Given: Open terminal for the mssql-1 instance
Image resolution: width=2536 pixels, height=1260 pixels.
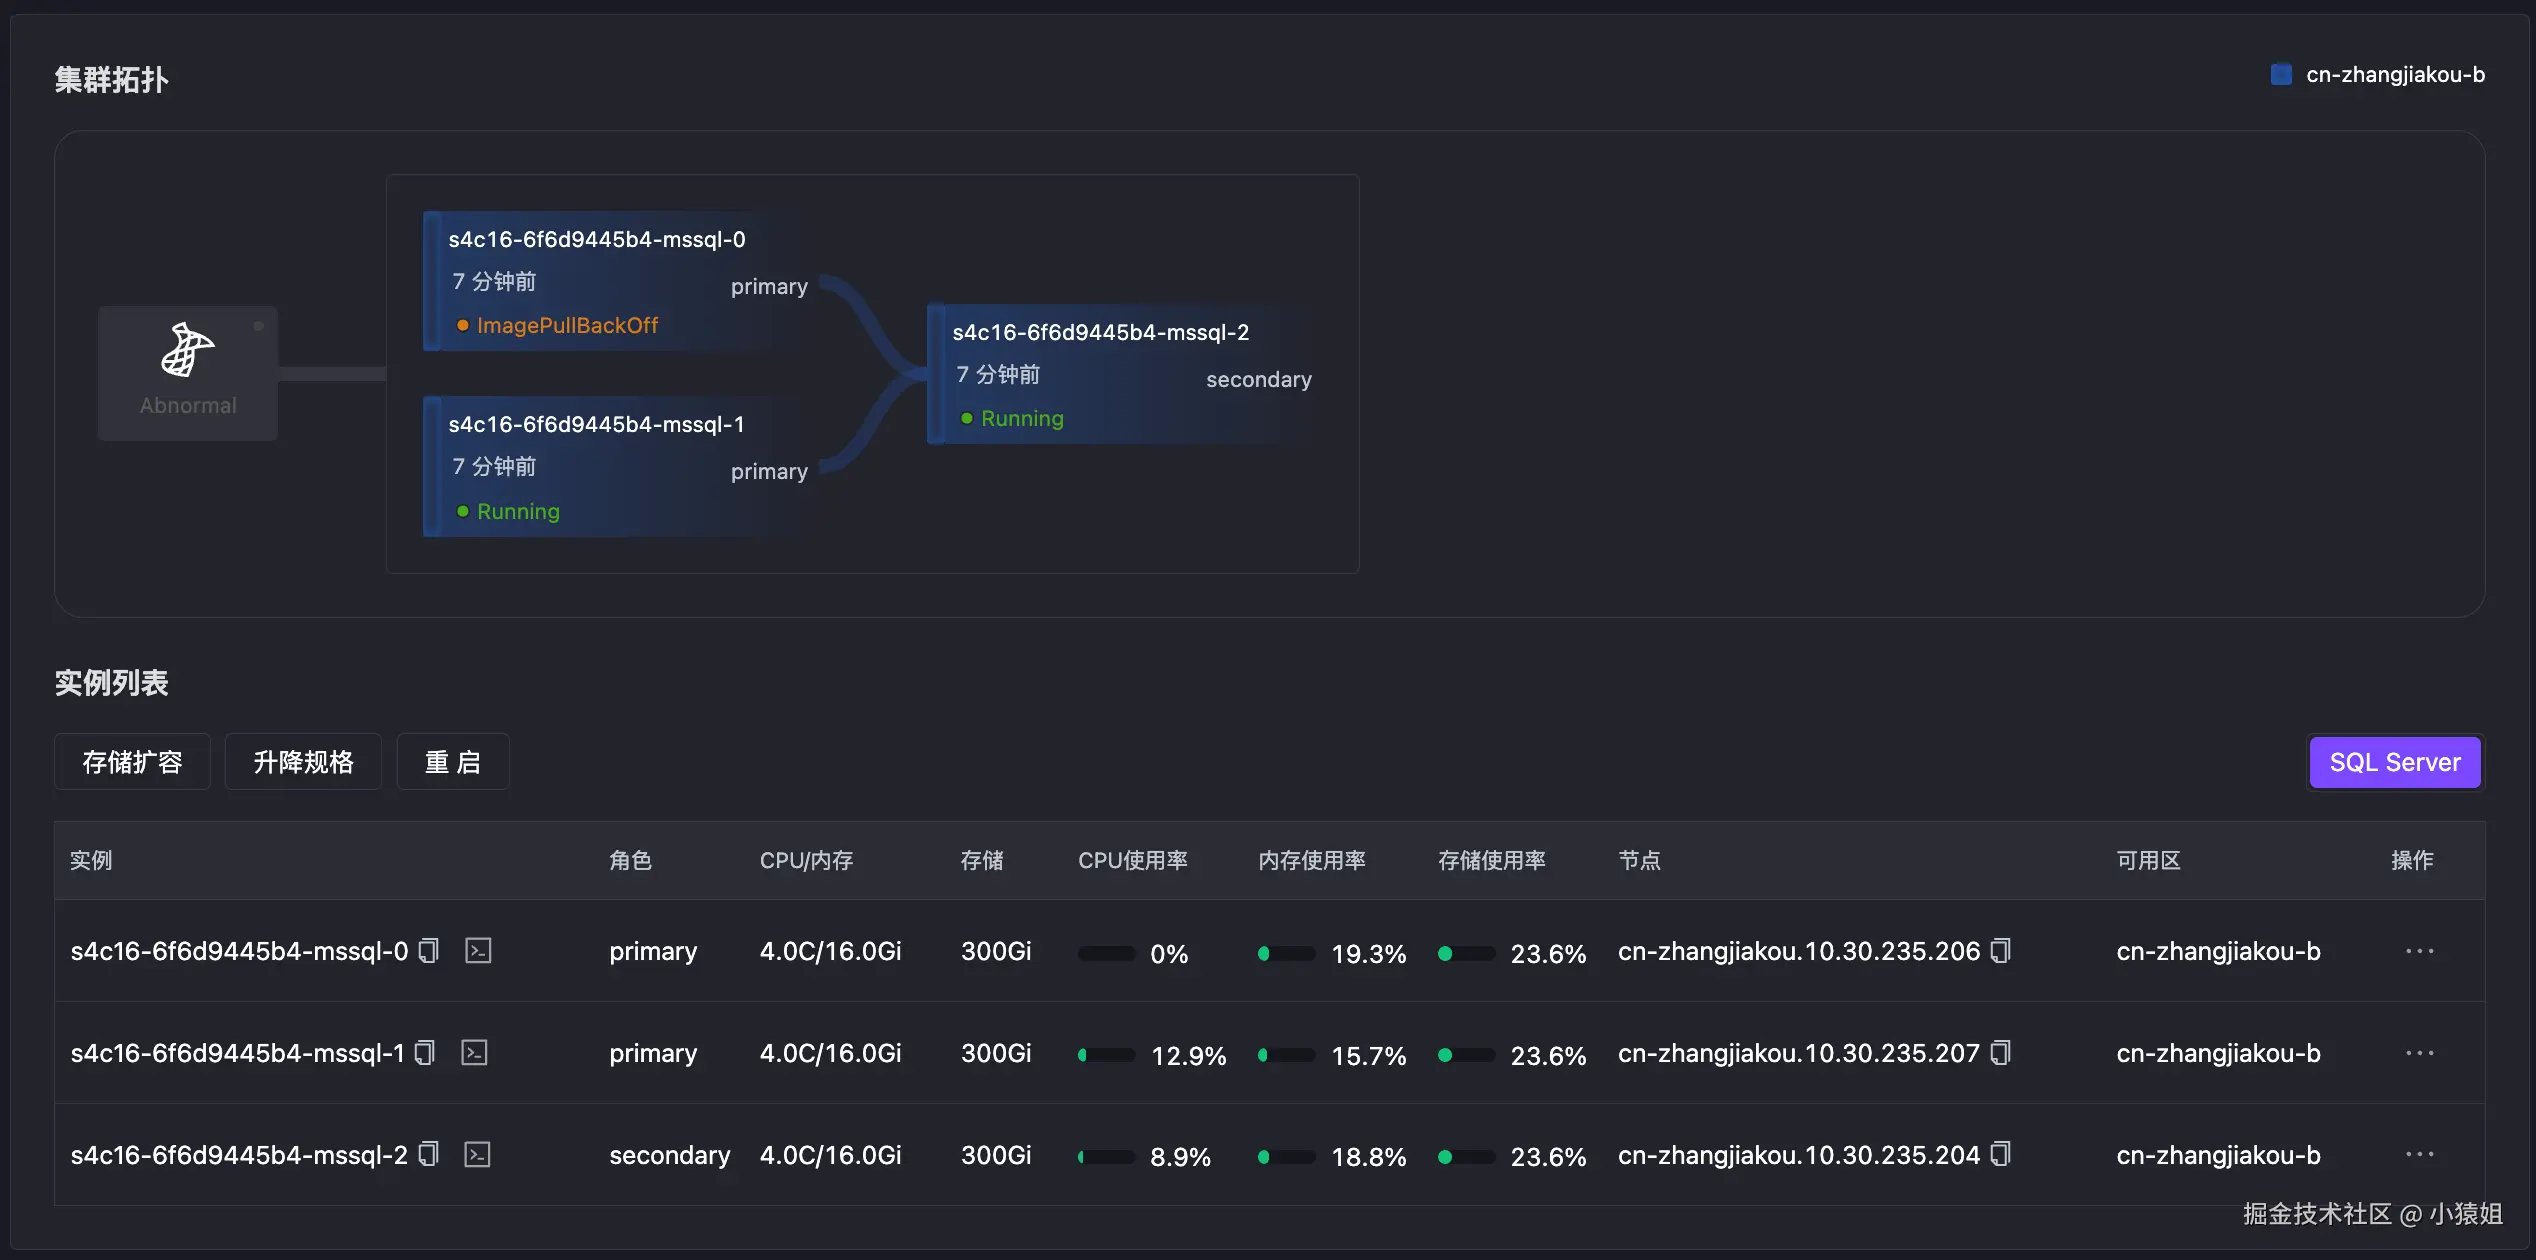Looking at the screenshot, I should (474, 1053).
